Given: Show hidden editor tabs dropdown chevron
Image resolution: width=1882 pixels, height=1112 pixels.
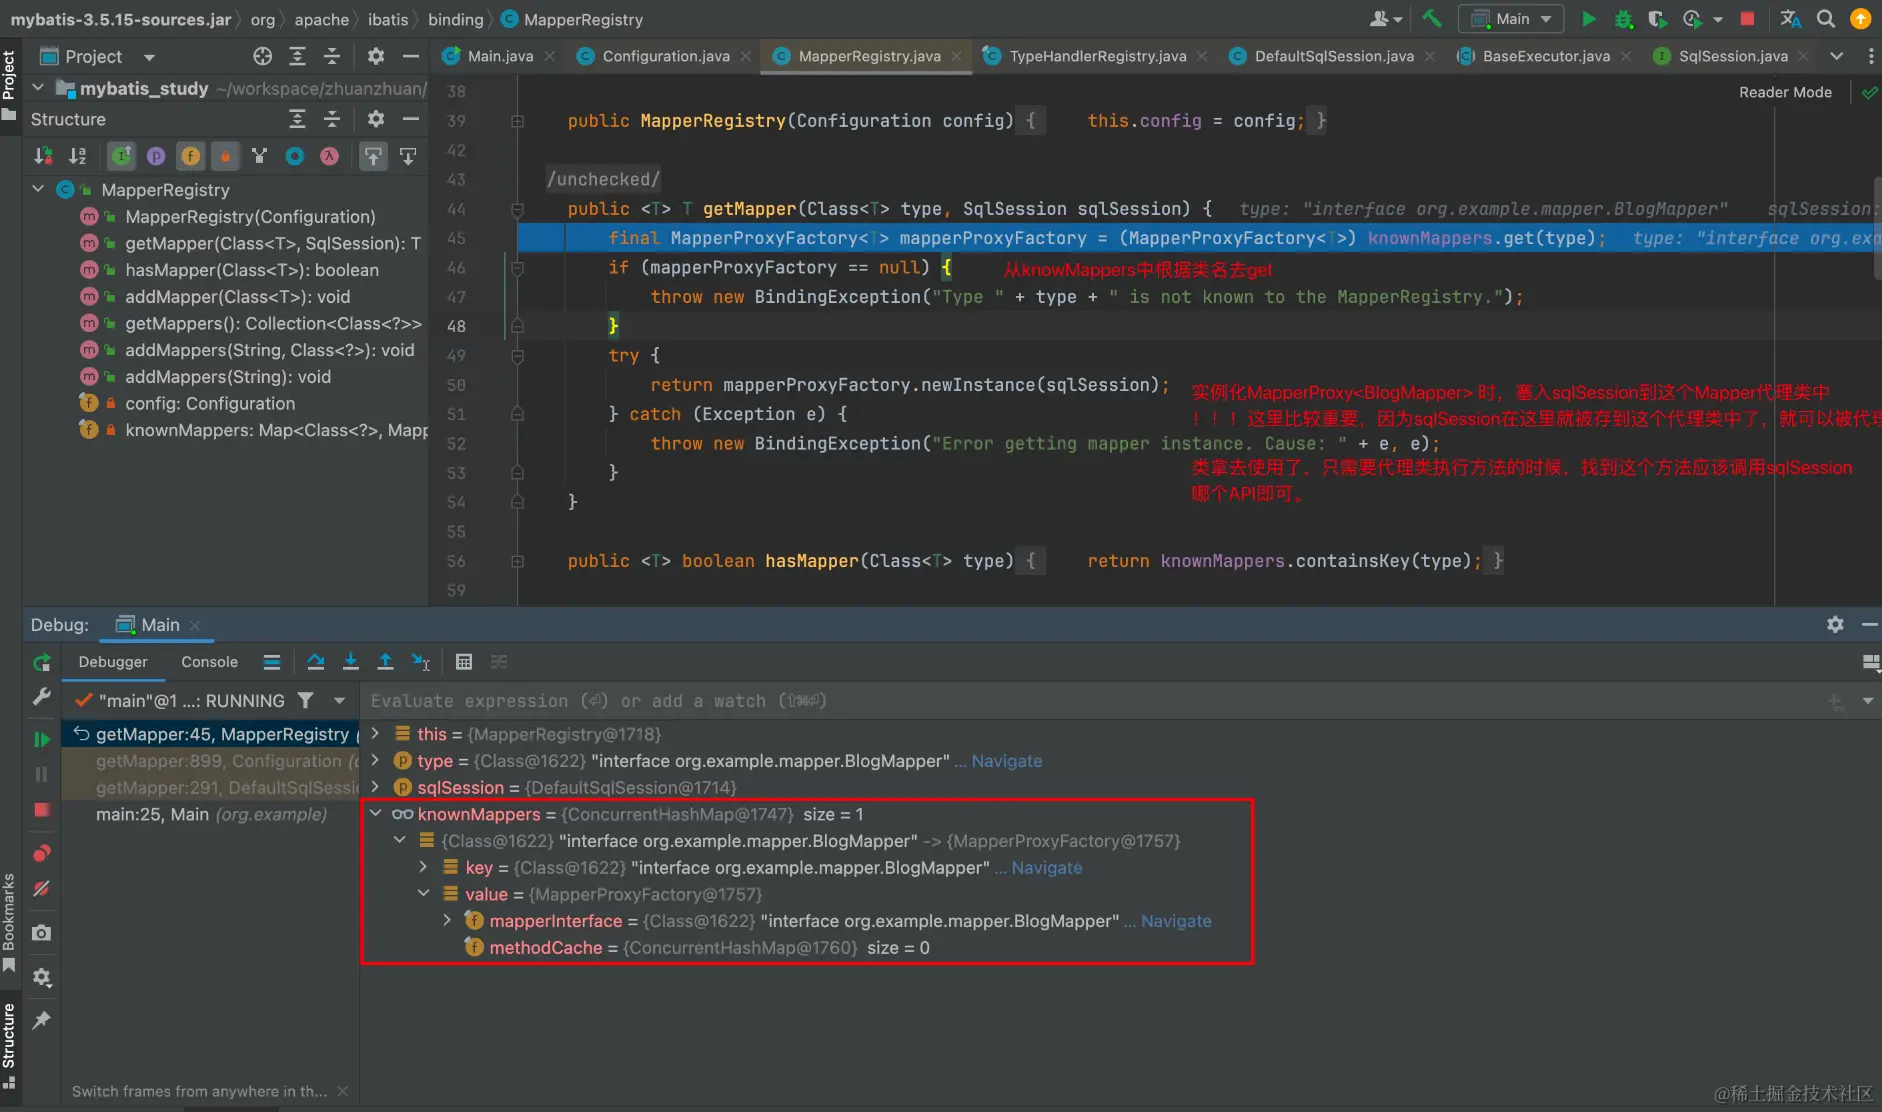Looking at the screenshot, I should (x=1836, y=56).
